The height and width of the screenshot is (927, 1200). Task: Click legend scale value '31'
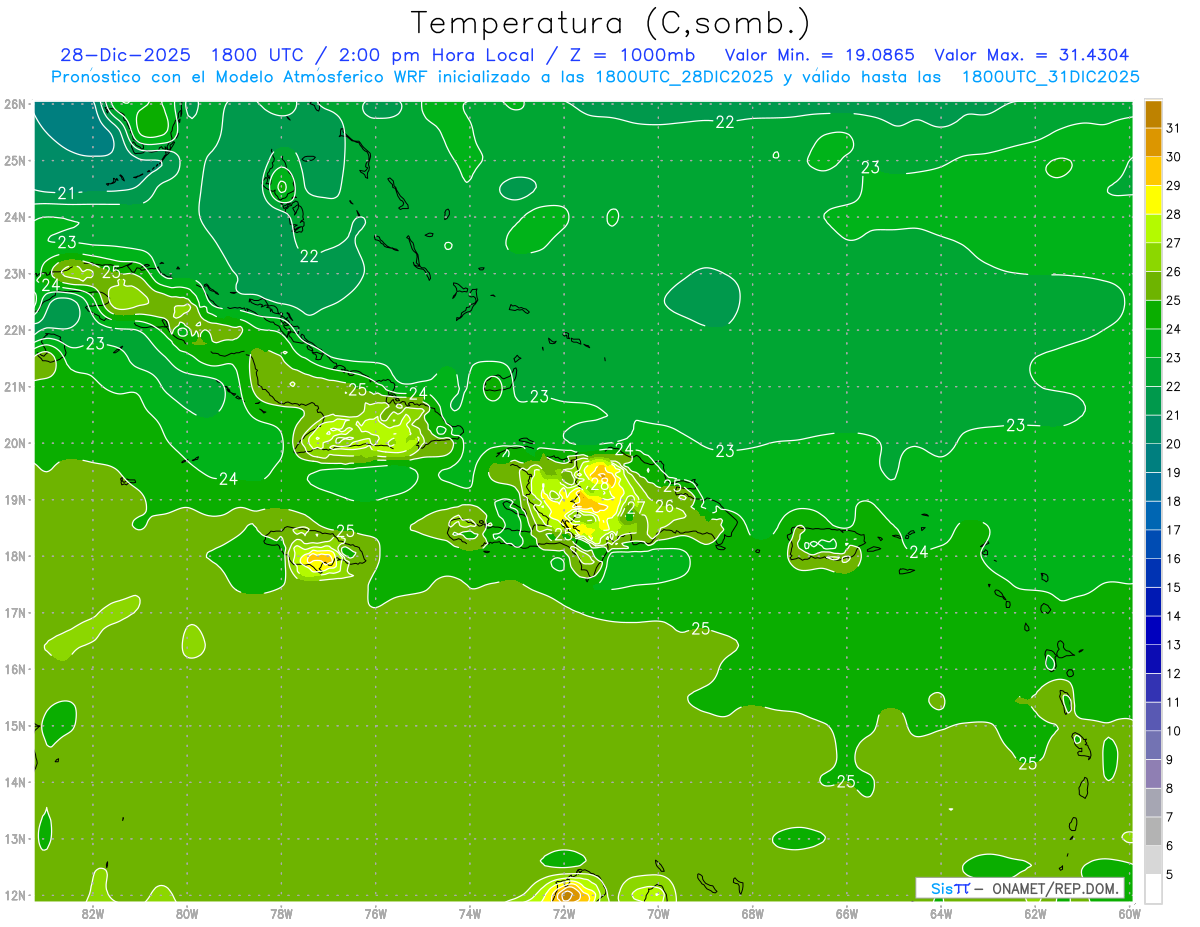point(1173,128)
